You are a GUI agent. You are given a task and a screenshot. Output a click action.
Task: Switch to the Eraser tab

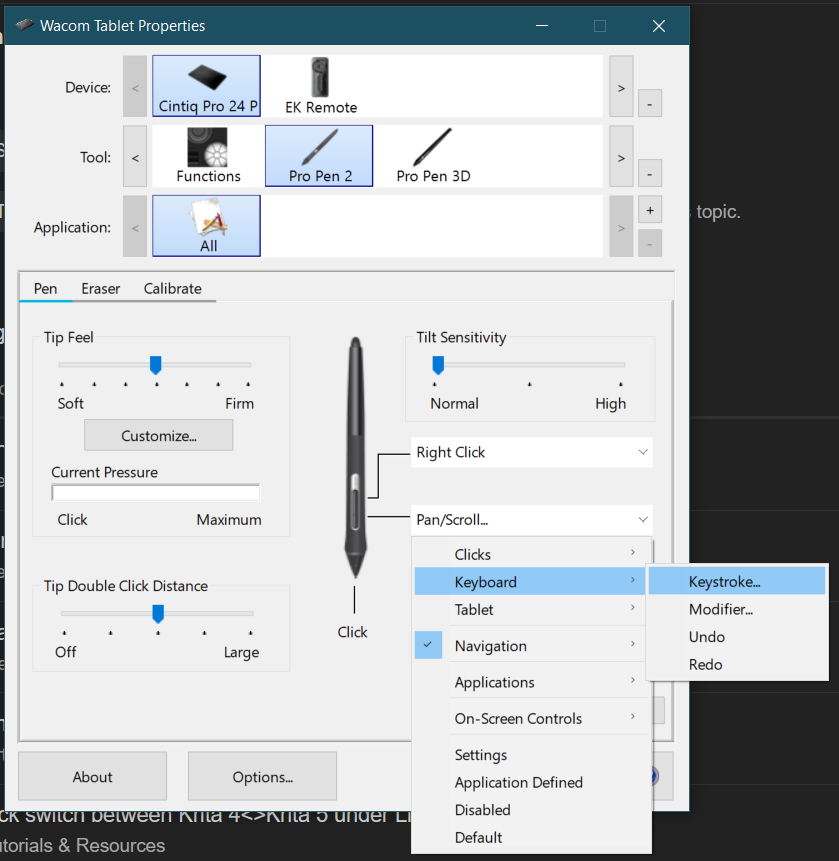[101, 288]
